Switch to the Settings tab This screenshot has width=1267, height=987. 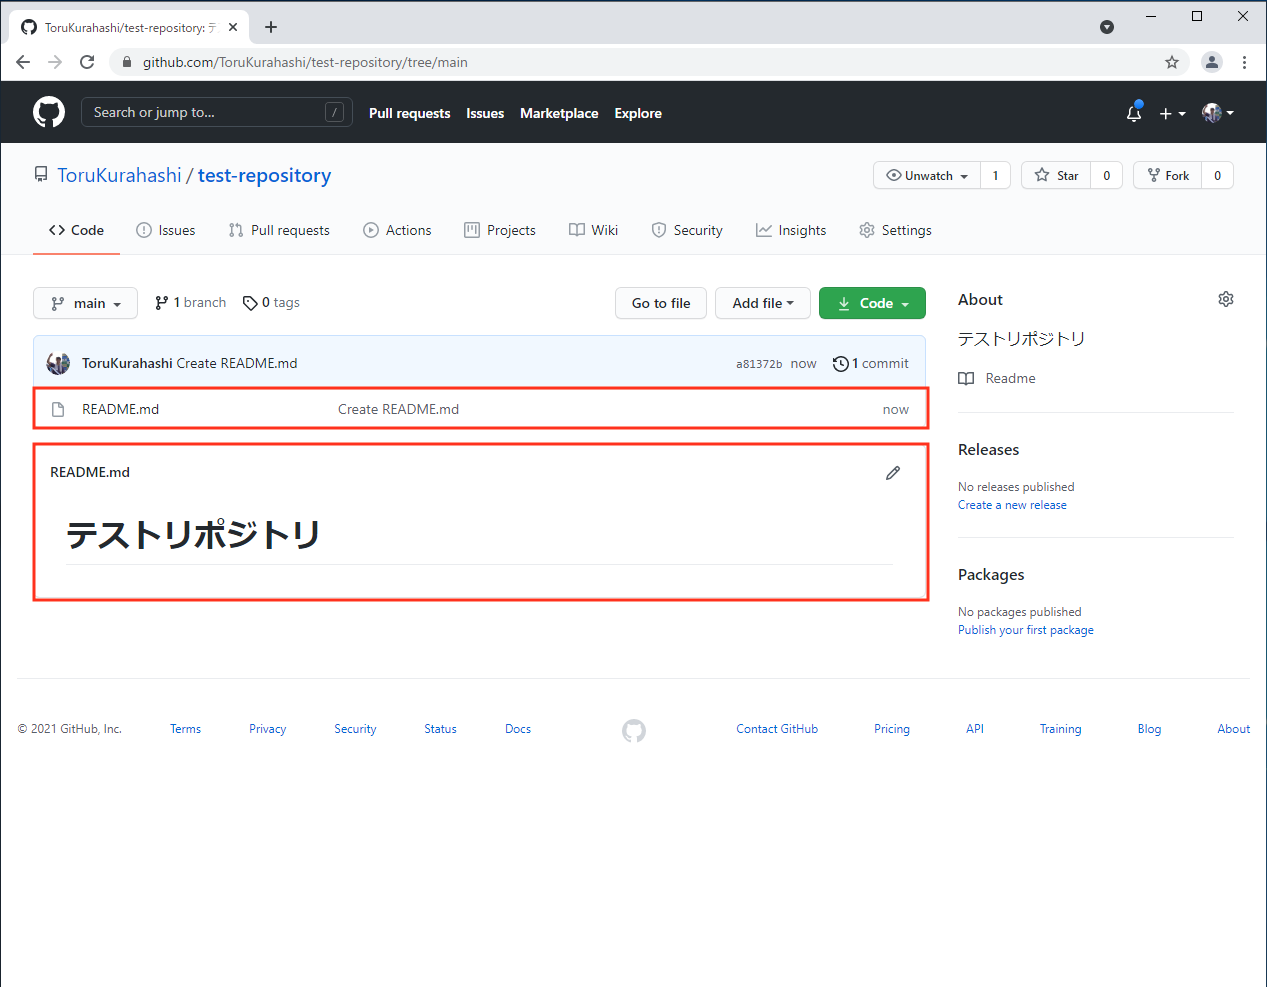(x=895, y=230)
